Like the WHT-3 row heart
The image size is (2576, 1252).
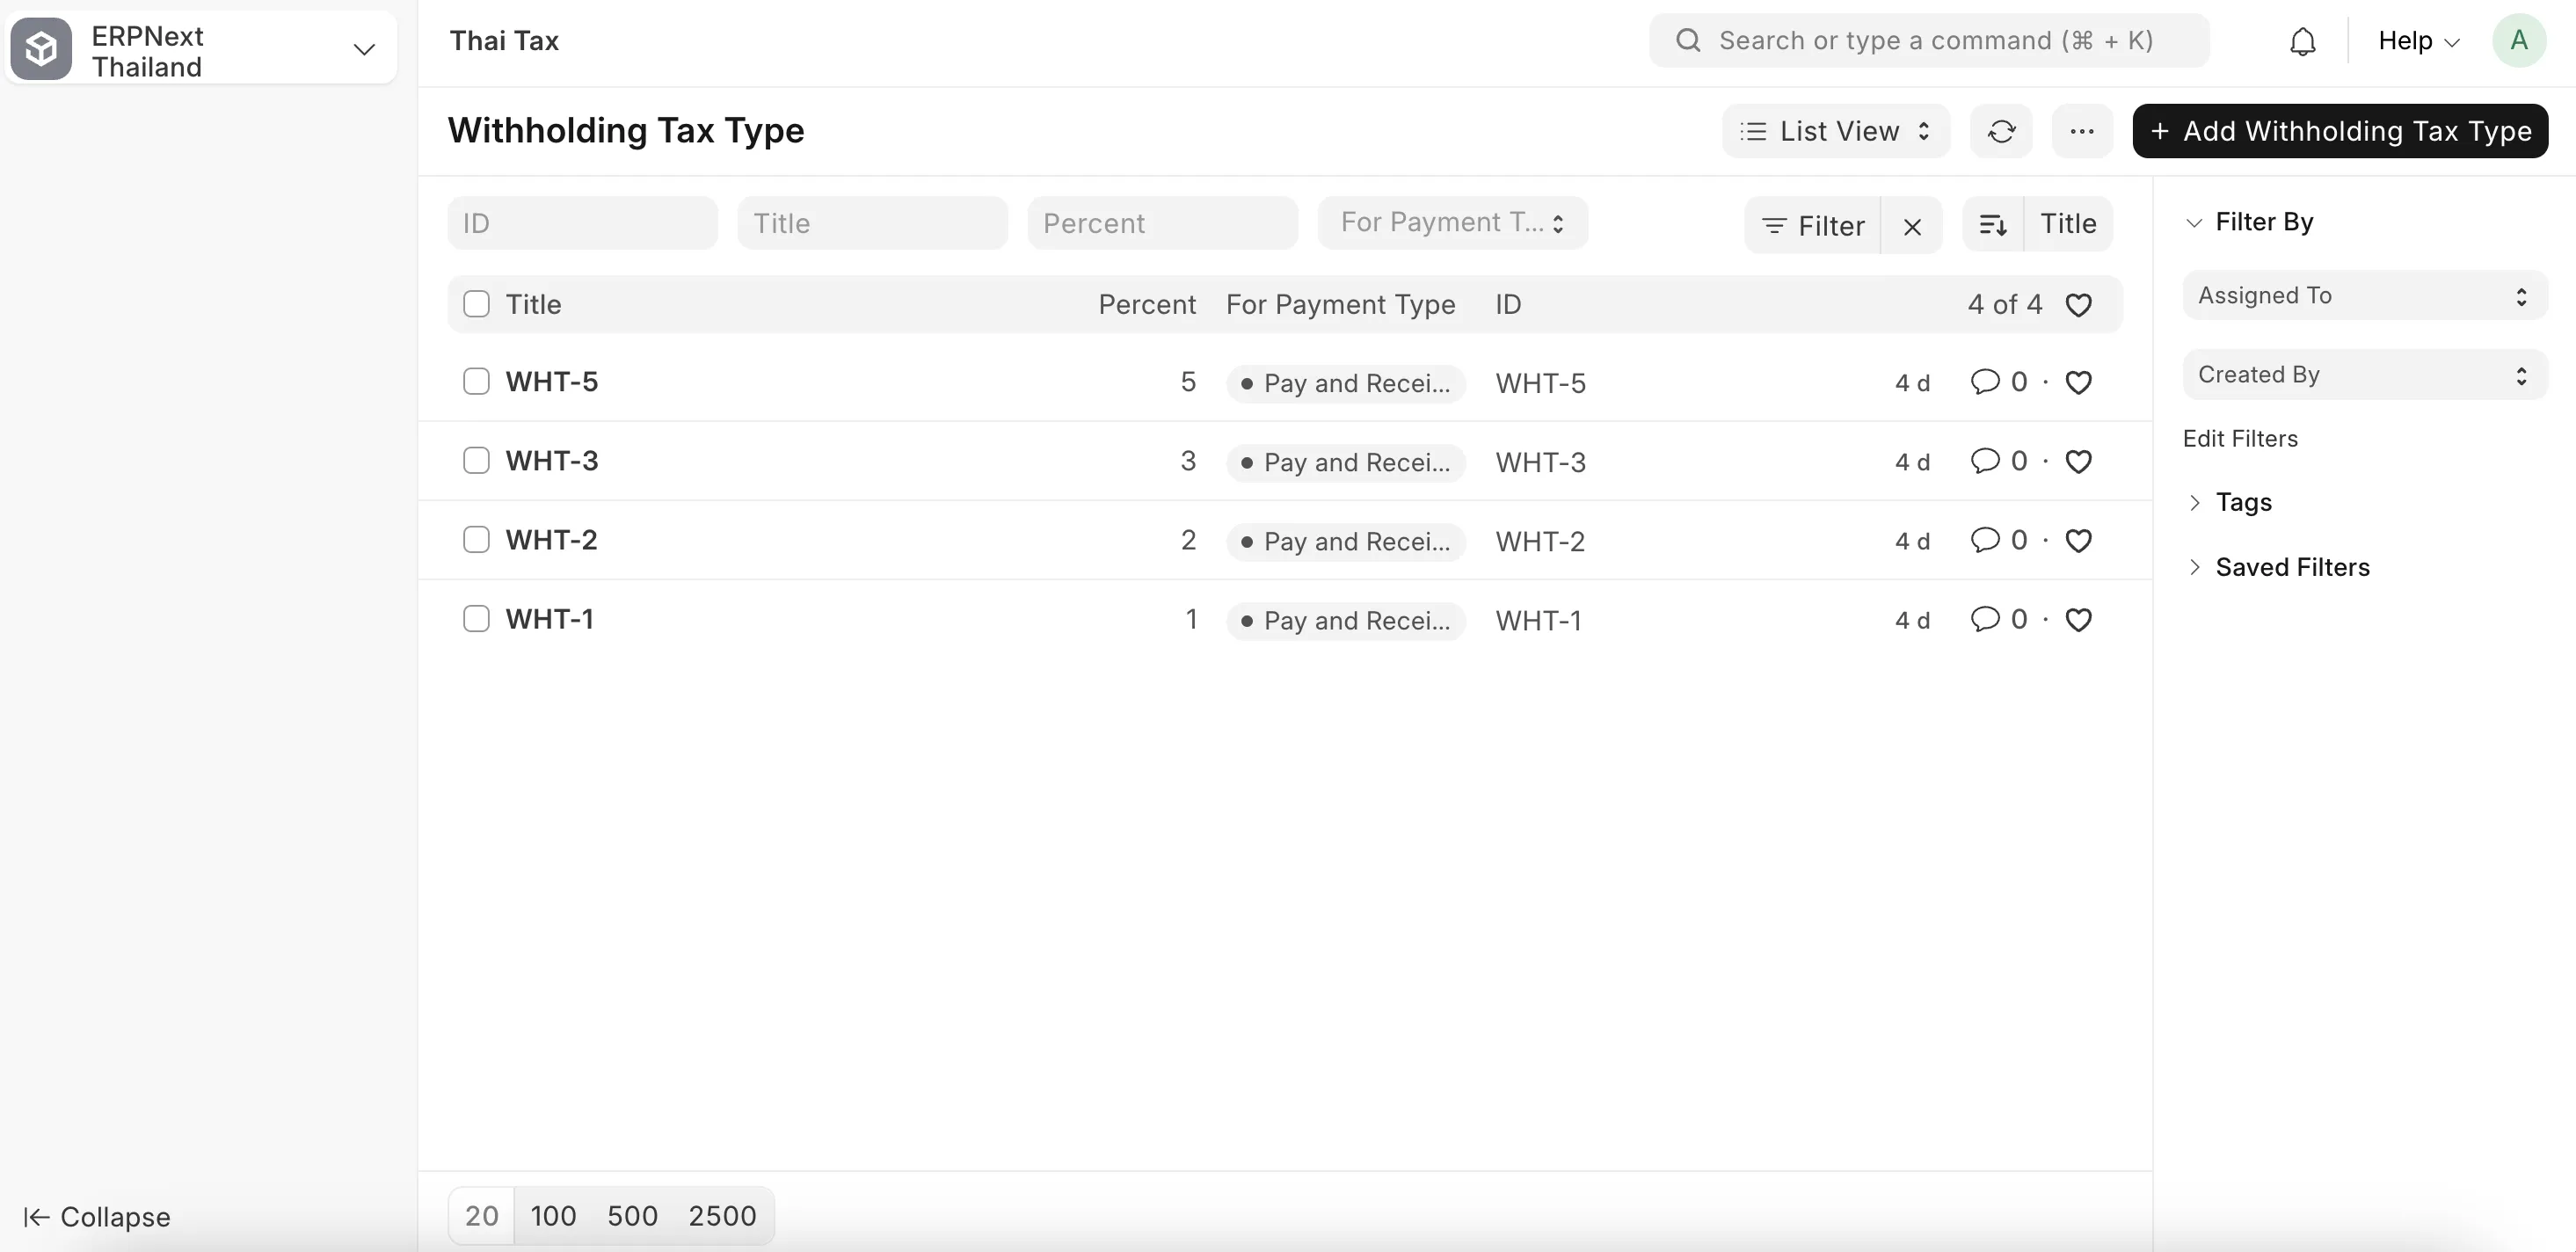click(x=2078, y=462)
